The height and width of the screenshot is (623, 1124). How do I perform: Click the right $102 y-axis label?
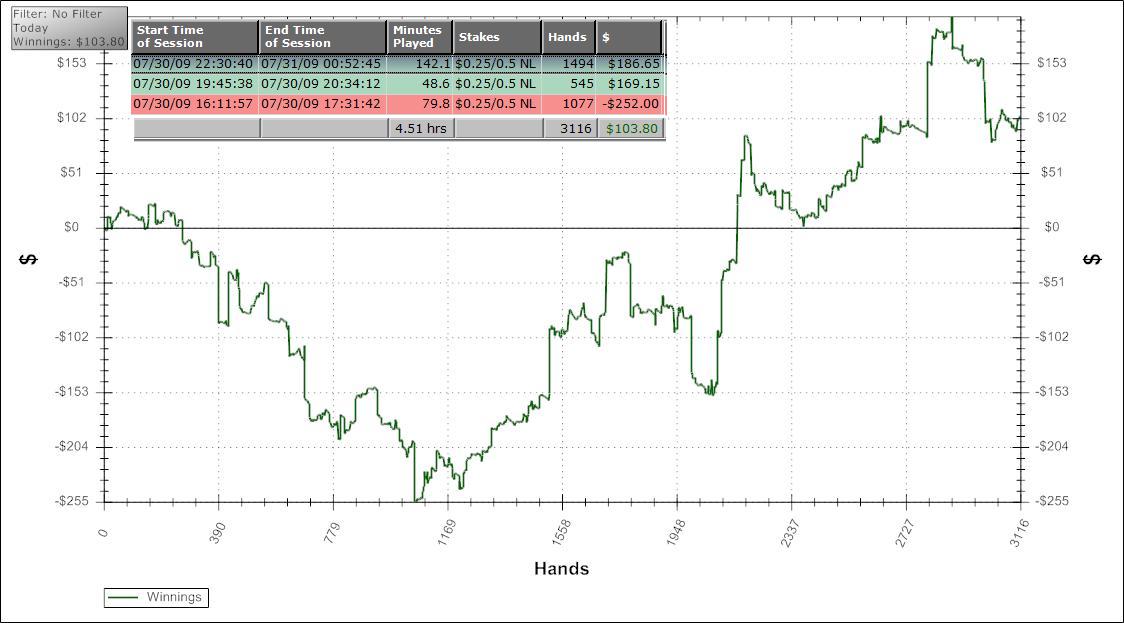(1052, 118)
